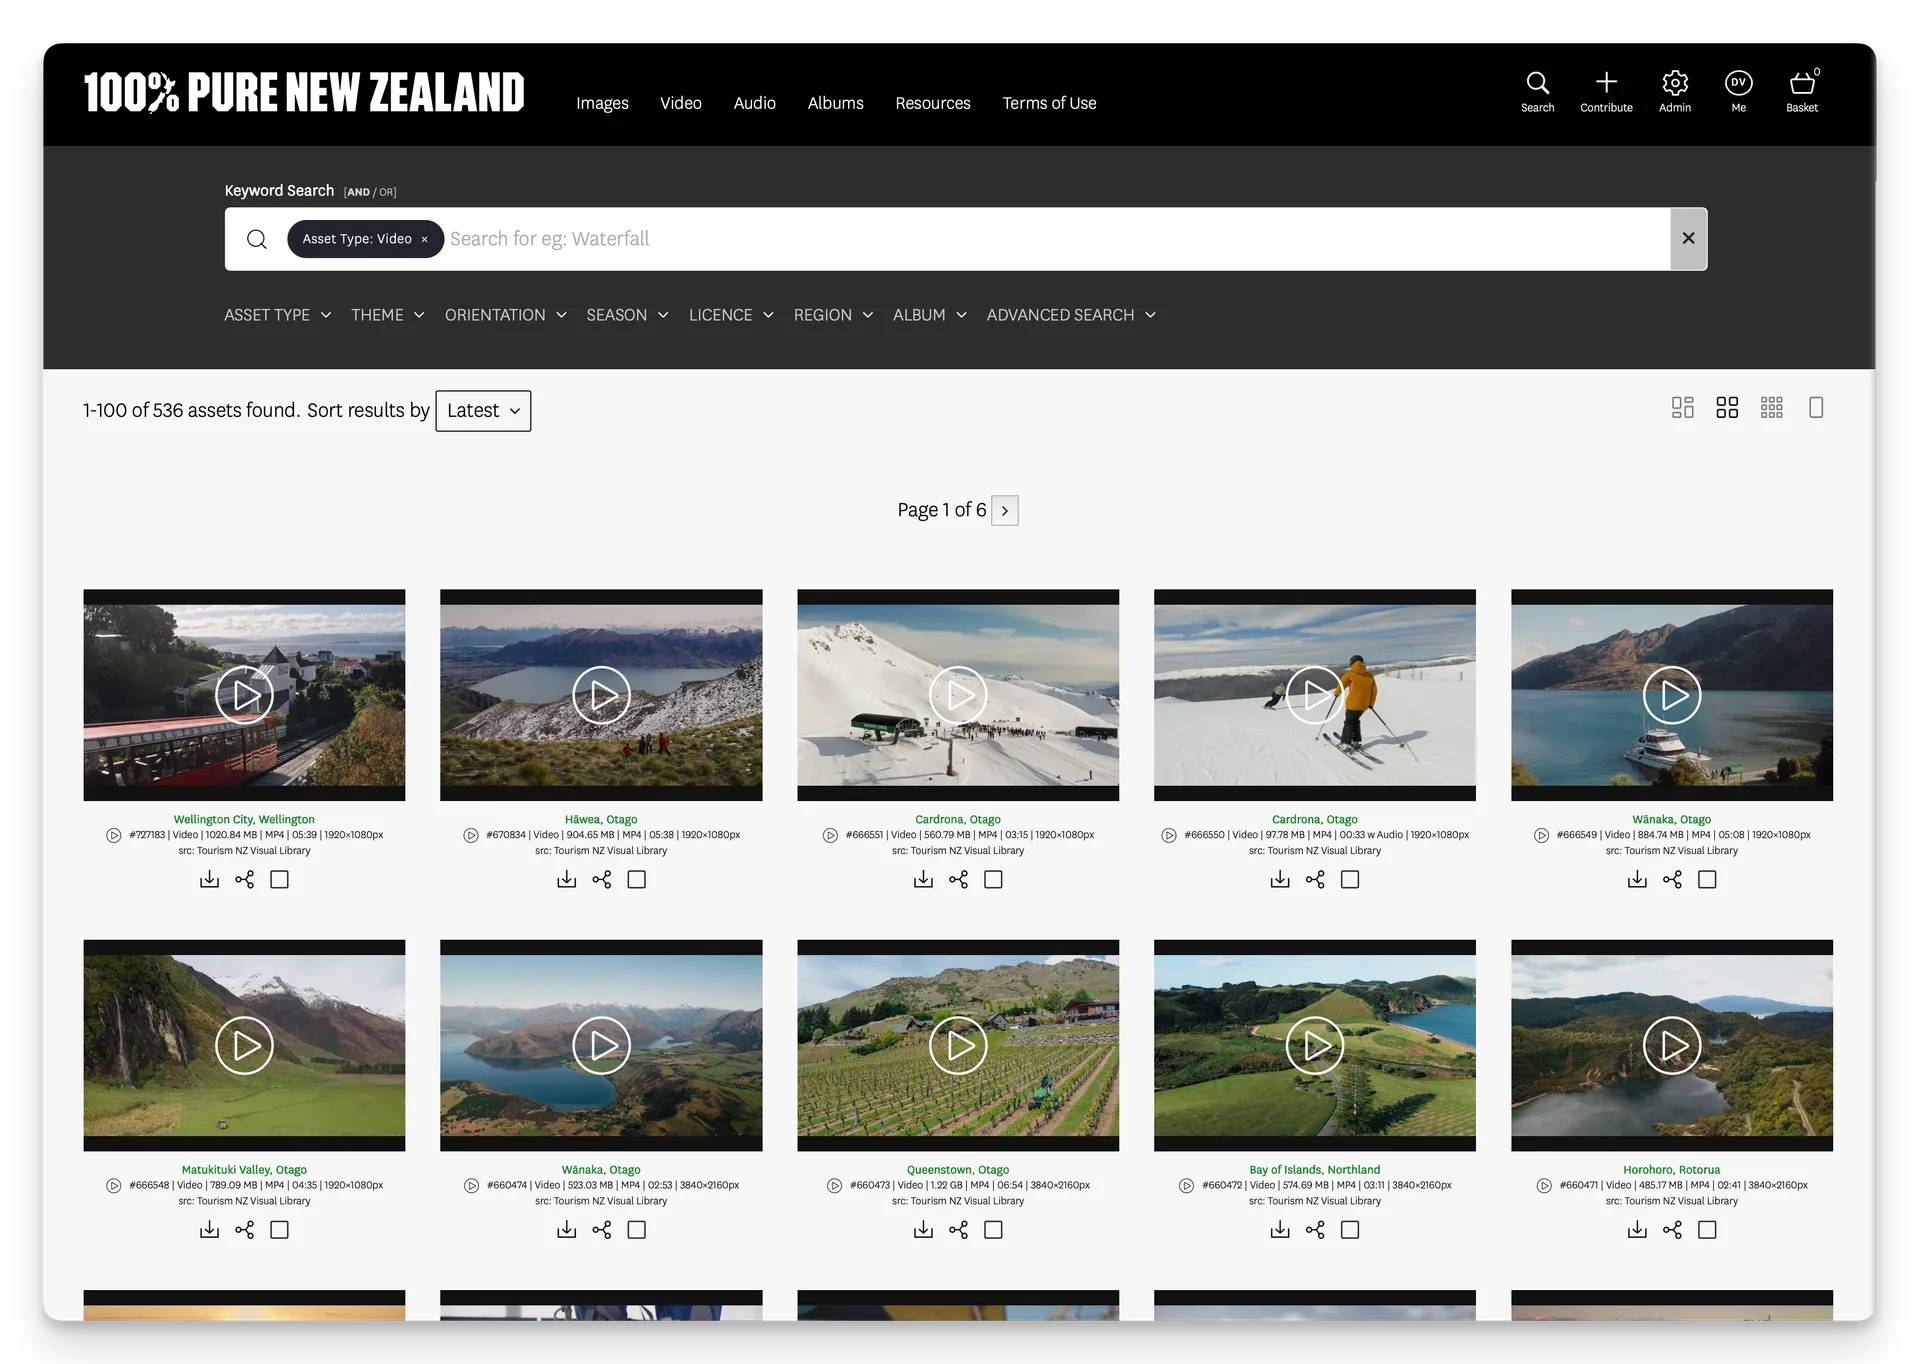Open the 'Sort results by' Latest dropdown
The height and width of the screenshot is (1364, 1920).
pyautogui.click(x=483, y=410)
